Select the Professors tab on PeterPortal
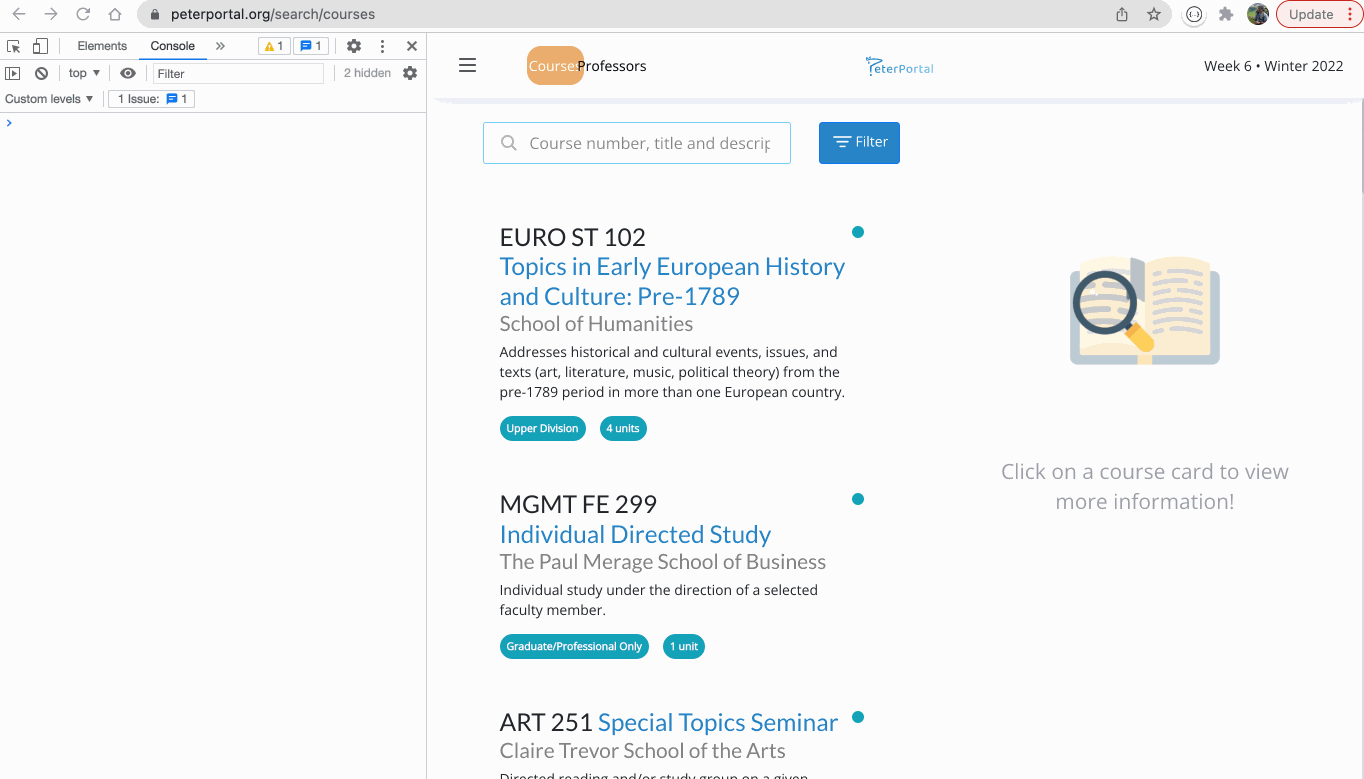 tap(612, 65)
